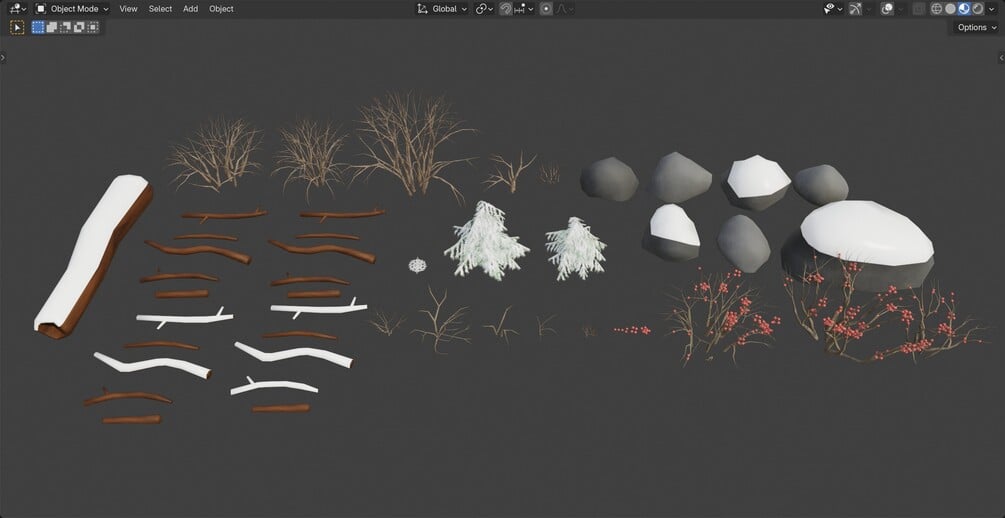Open the Global transform orientation dropdown

442,9
